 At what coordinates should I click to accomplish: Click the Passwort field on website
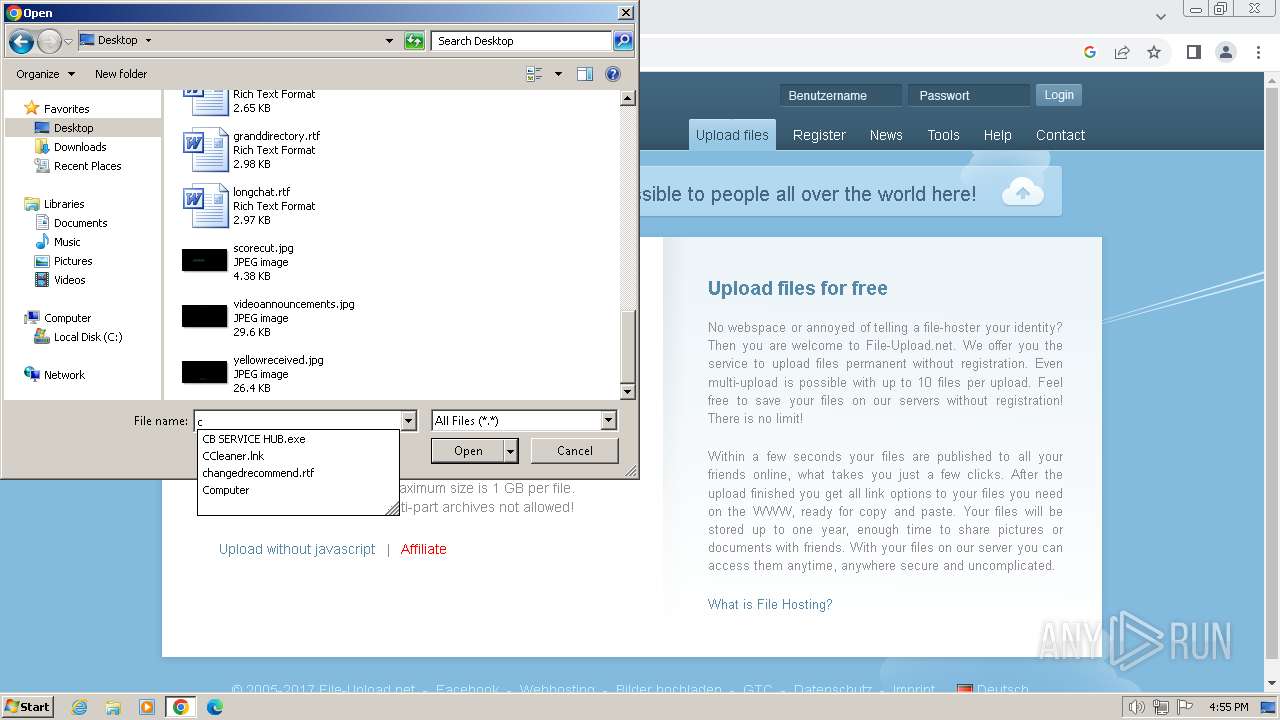pyautogui.click(x=969, y=96)
